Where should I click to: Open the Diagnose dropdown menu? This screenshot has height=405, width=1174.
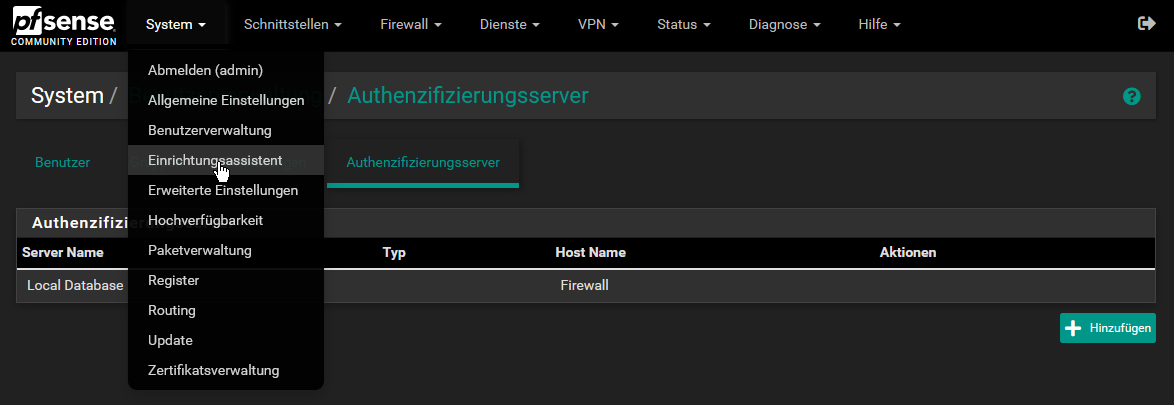tap(785, 25)
